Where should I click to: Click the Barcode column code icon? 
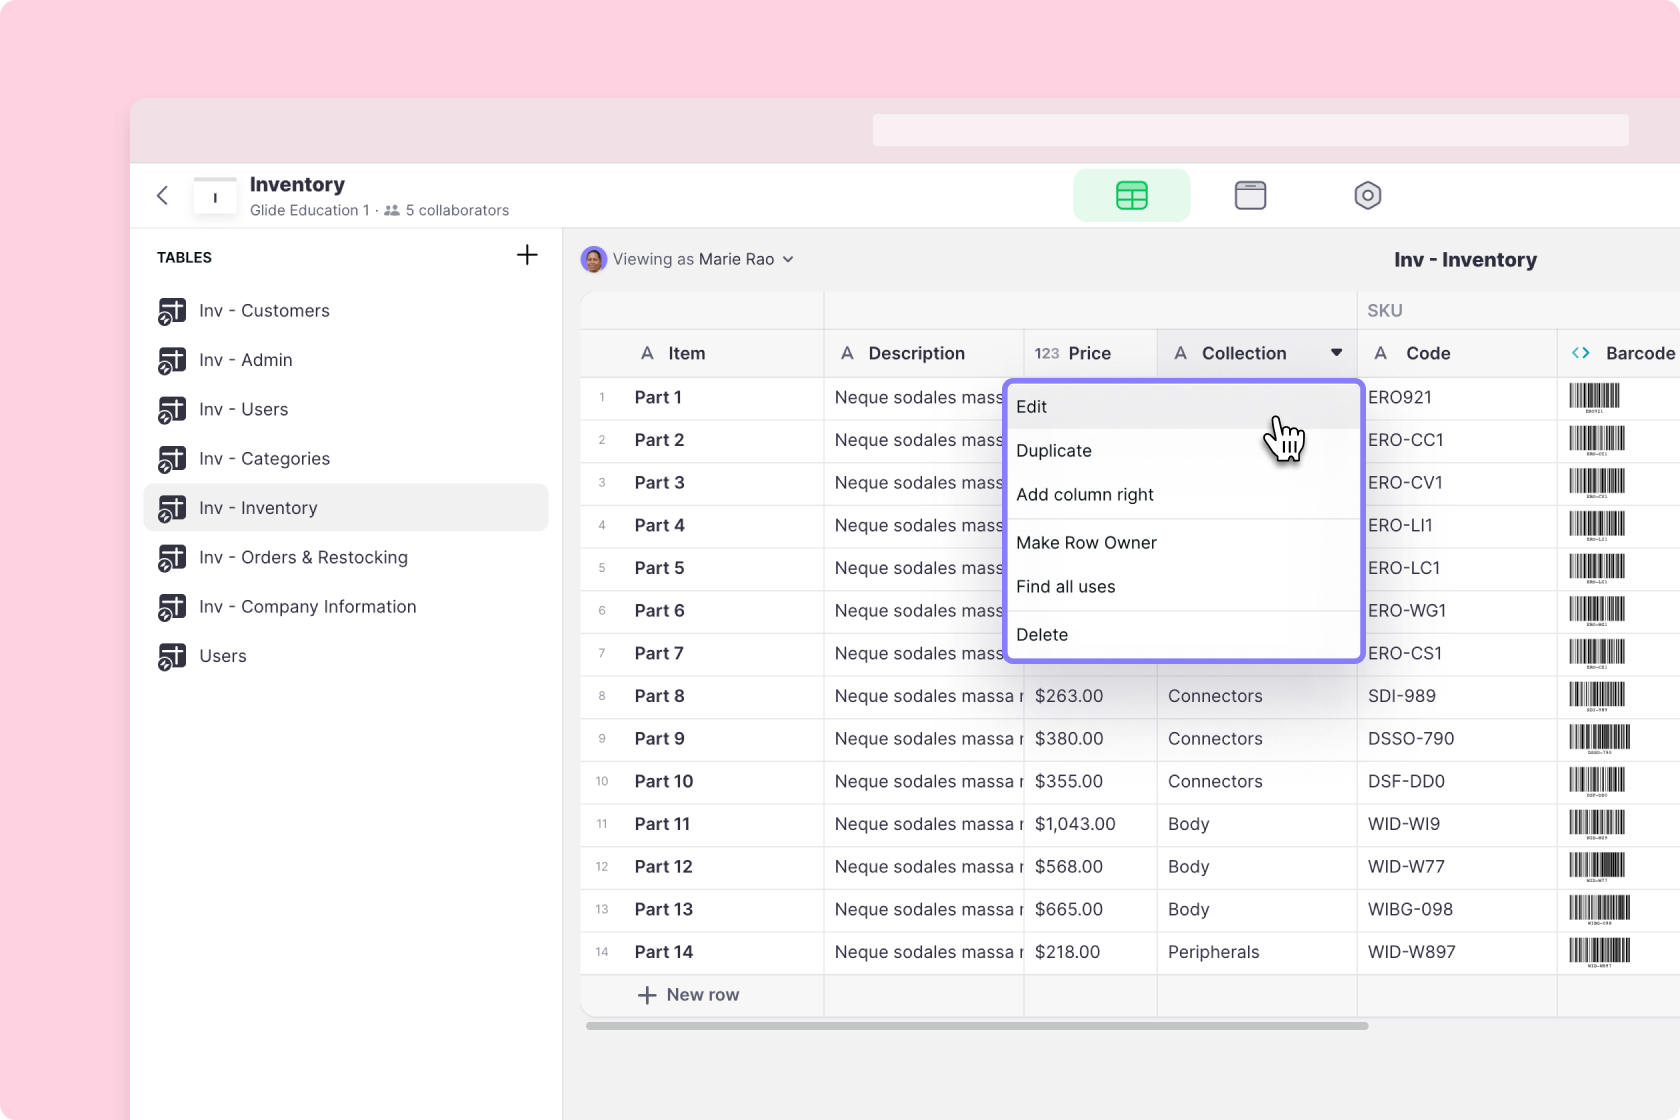(x=1581, y=353)
